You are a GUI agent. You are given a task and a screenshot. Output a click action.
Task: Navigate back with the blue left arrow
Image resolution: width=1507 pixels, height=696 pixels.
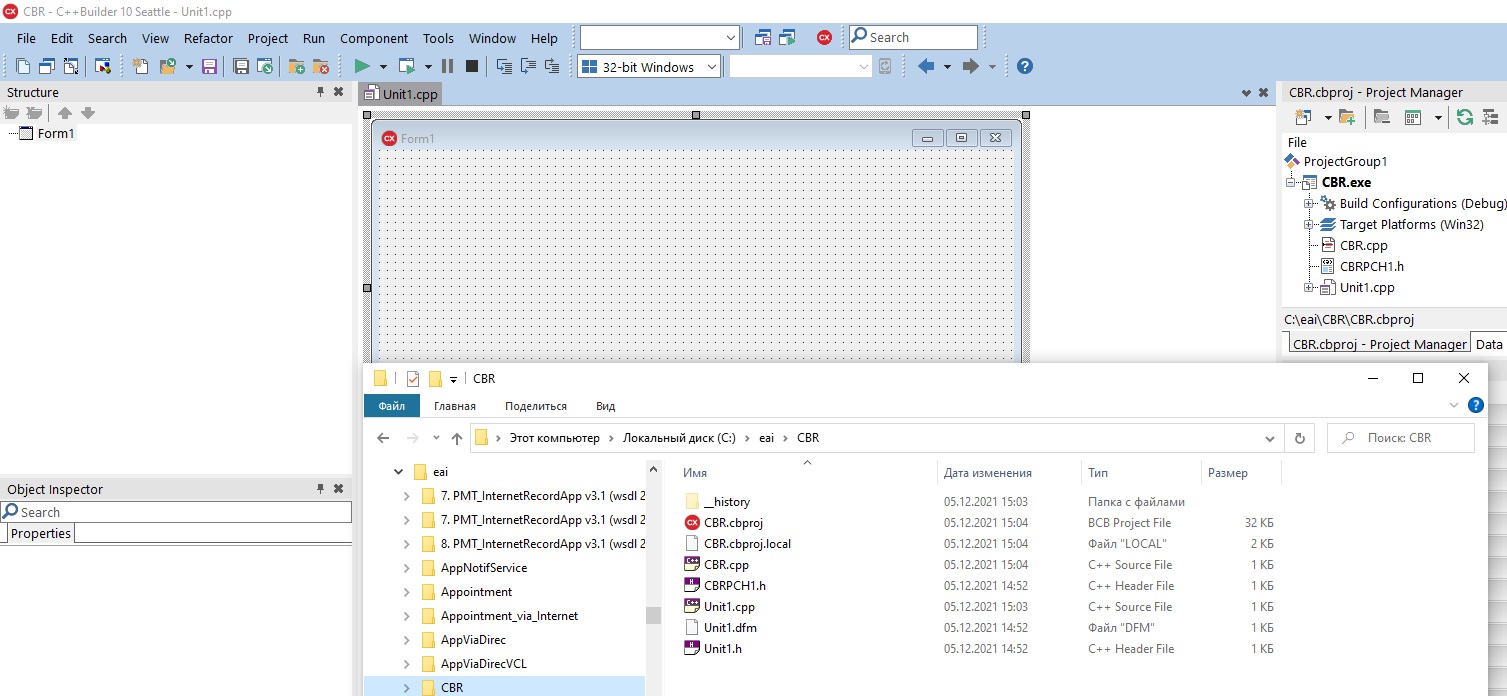926,66
